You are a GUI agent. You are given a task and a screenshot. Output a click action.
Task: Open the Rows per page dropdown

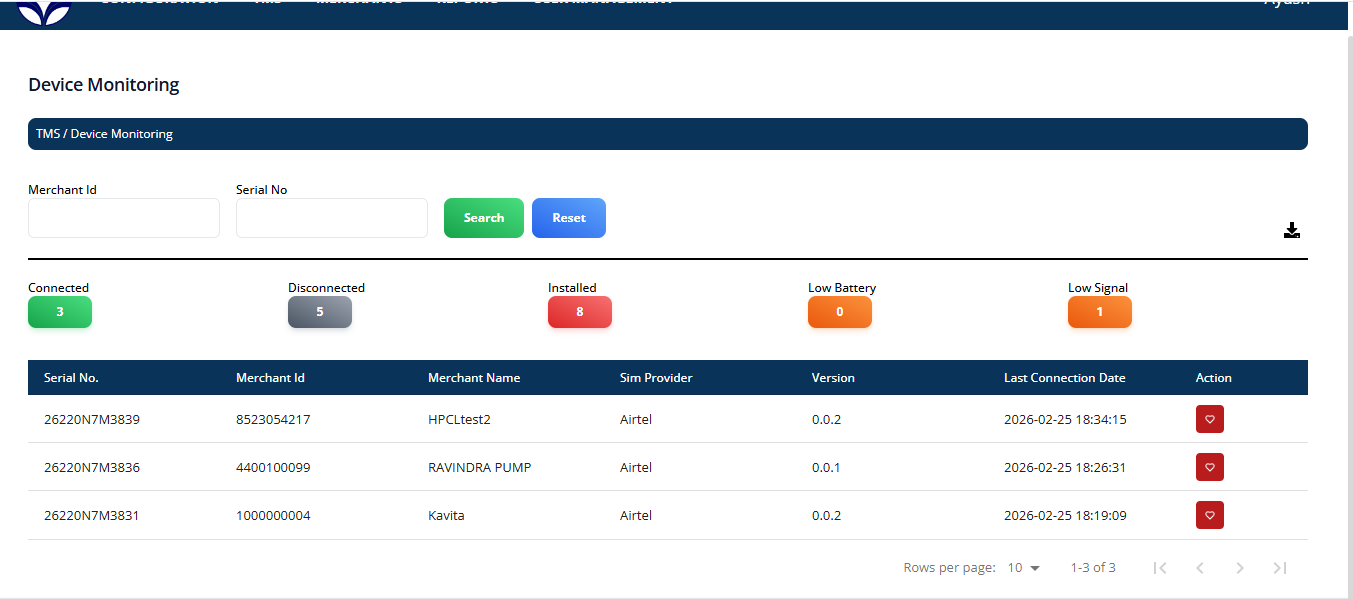[1024, 568]
